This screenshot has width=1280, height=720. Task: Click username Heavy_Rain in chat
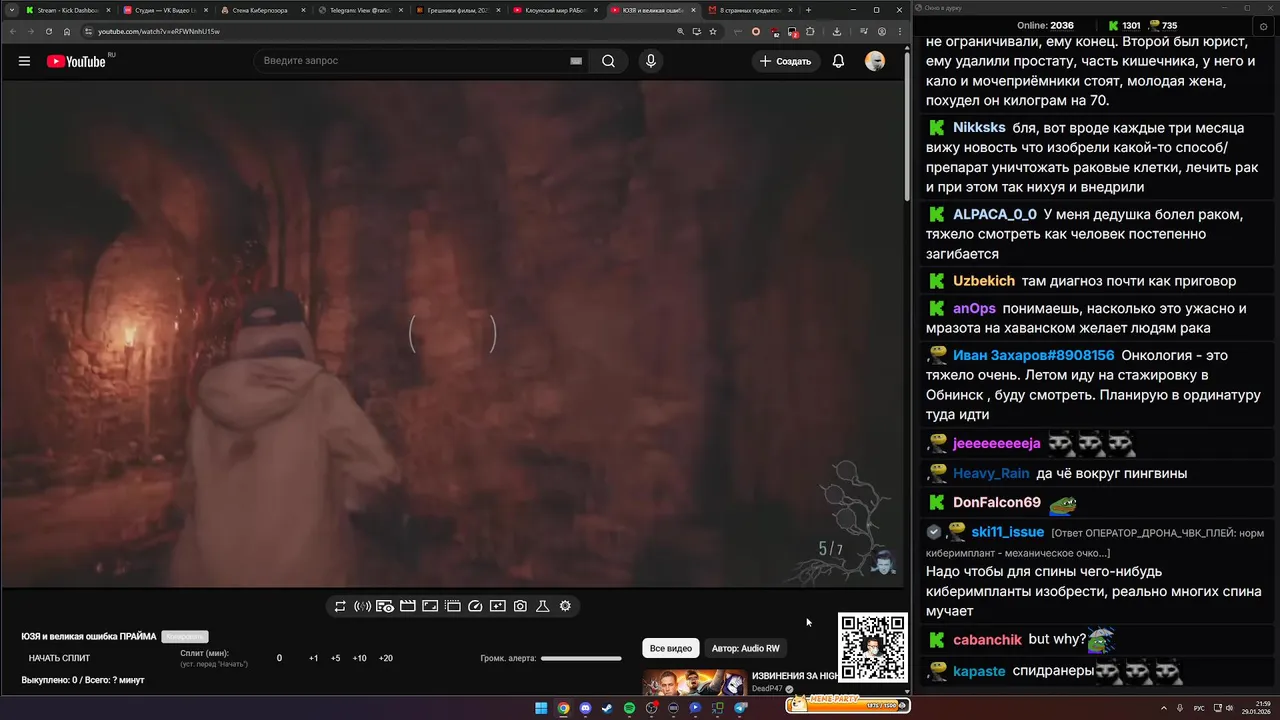click(991, 473)
